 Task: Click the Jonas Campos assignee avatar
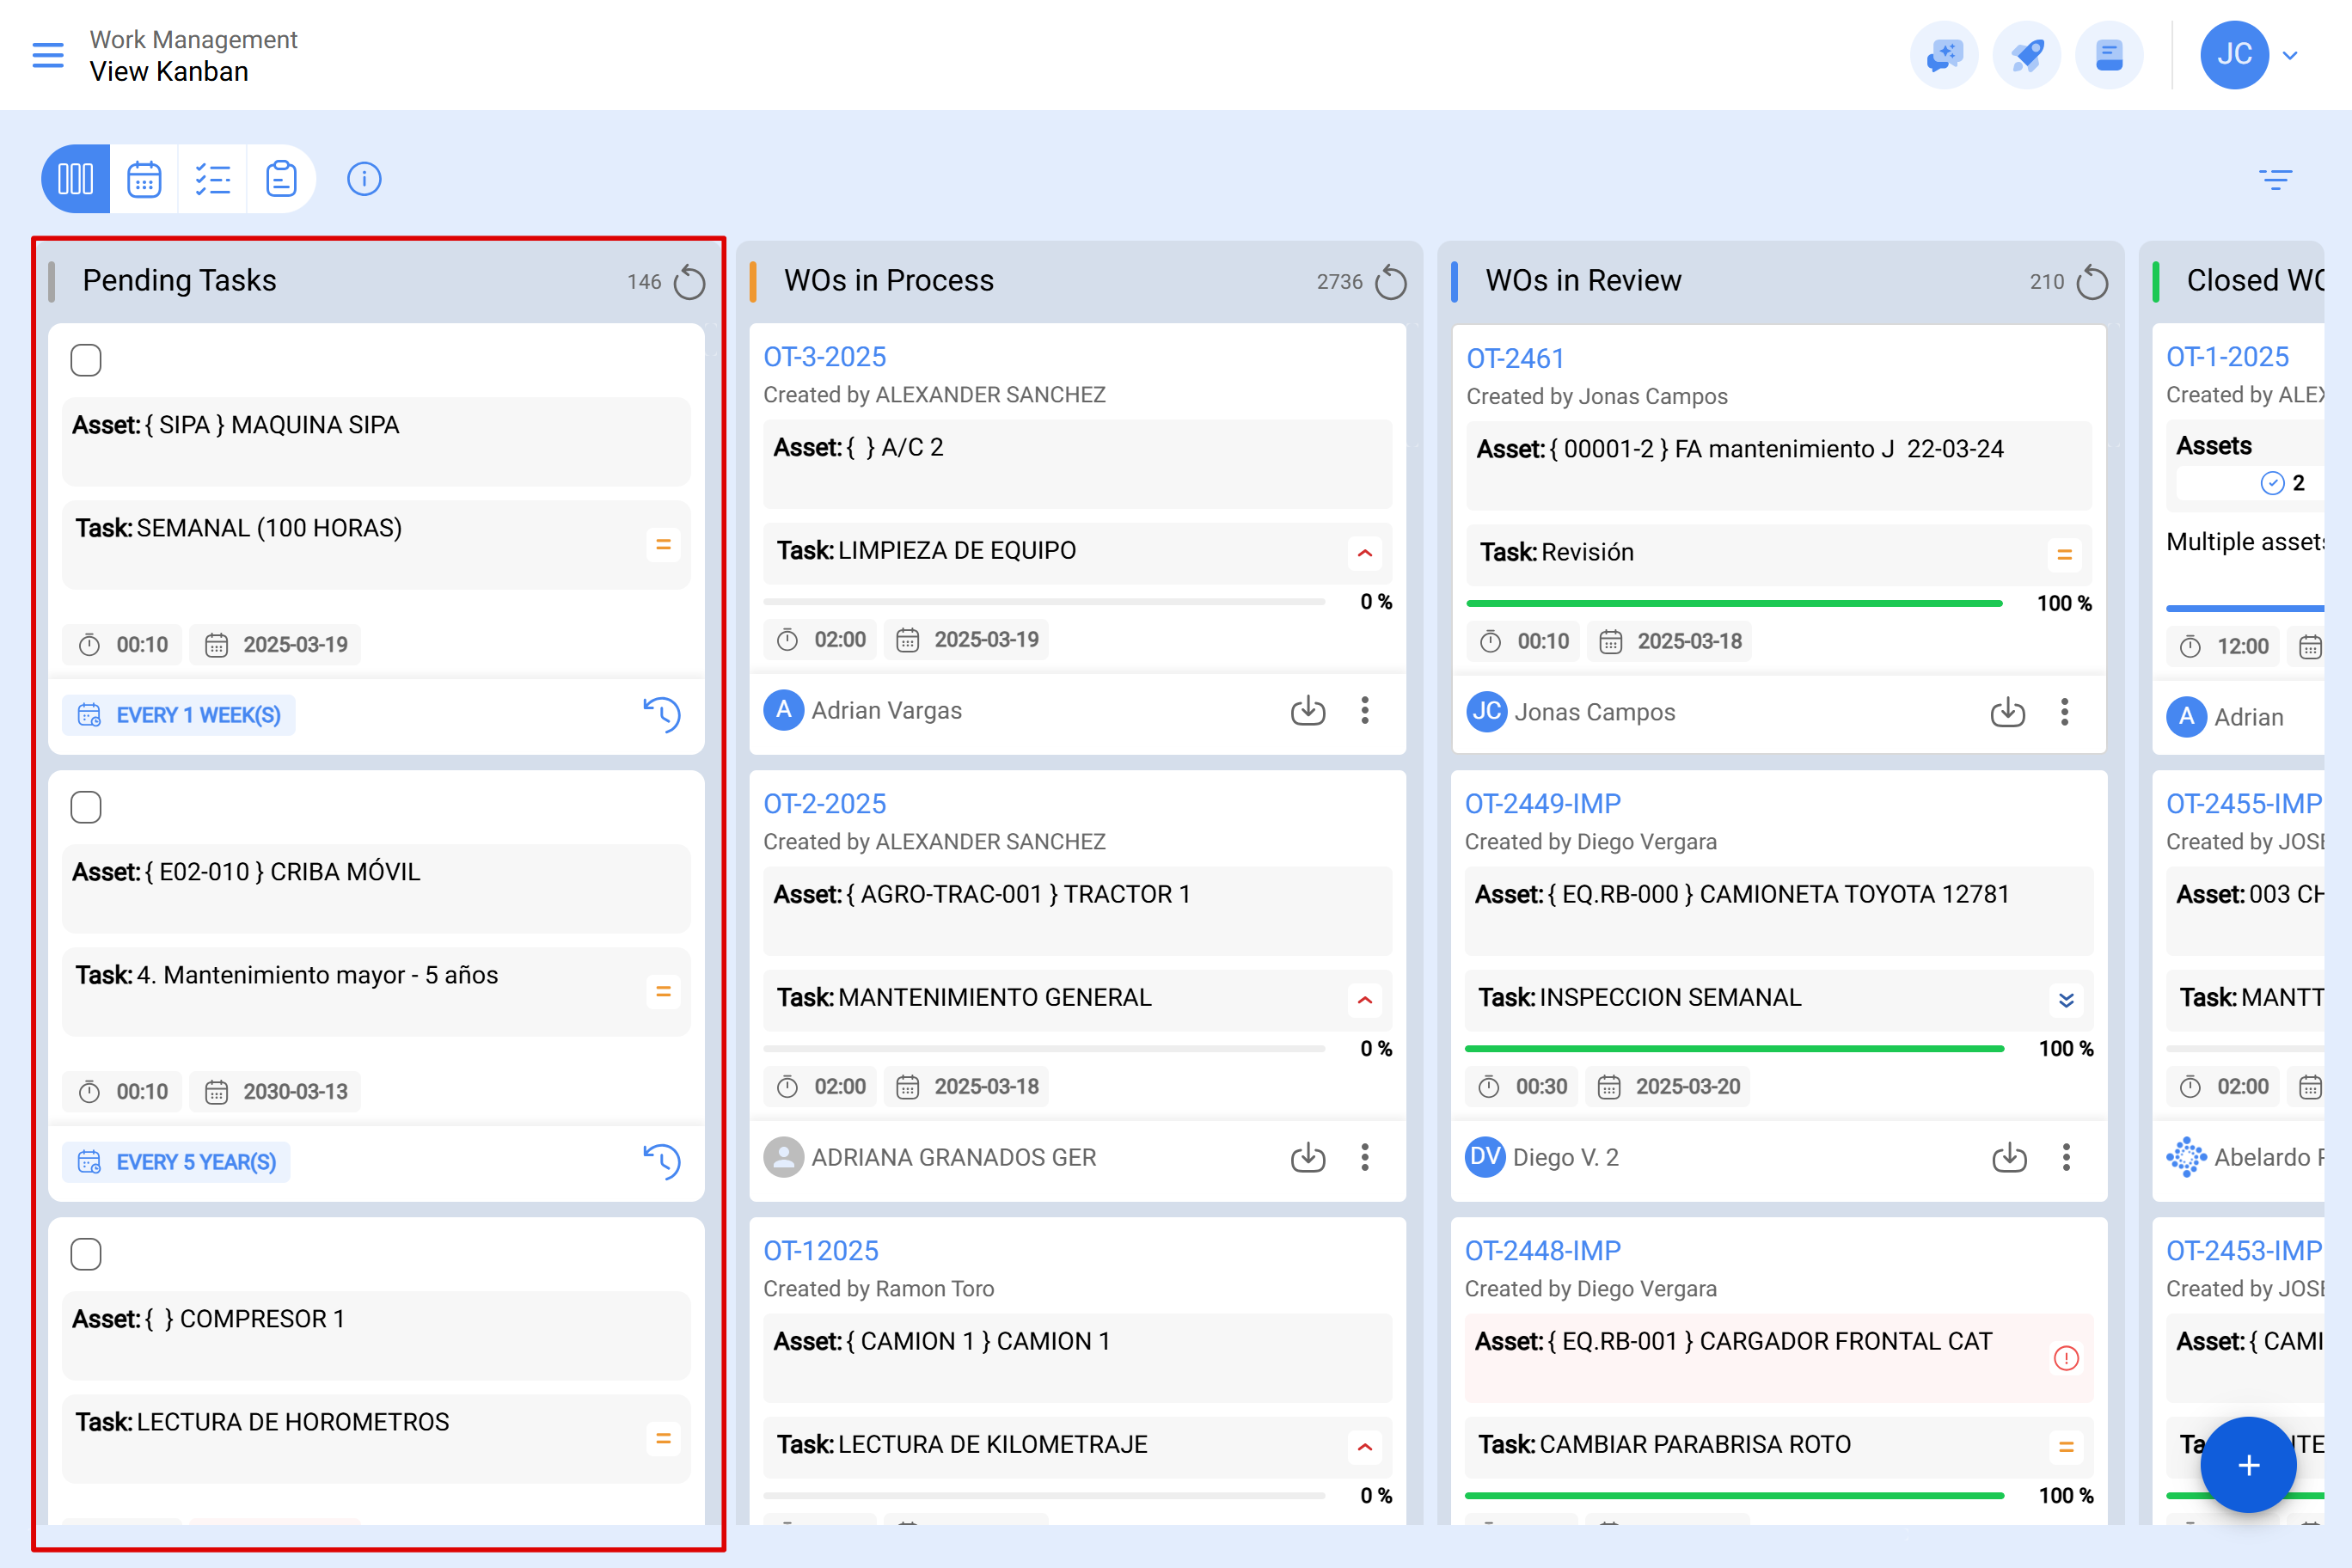(1486, 713)
